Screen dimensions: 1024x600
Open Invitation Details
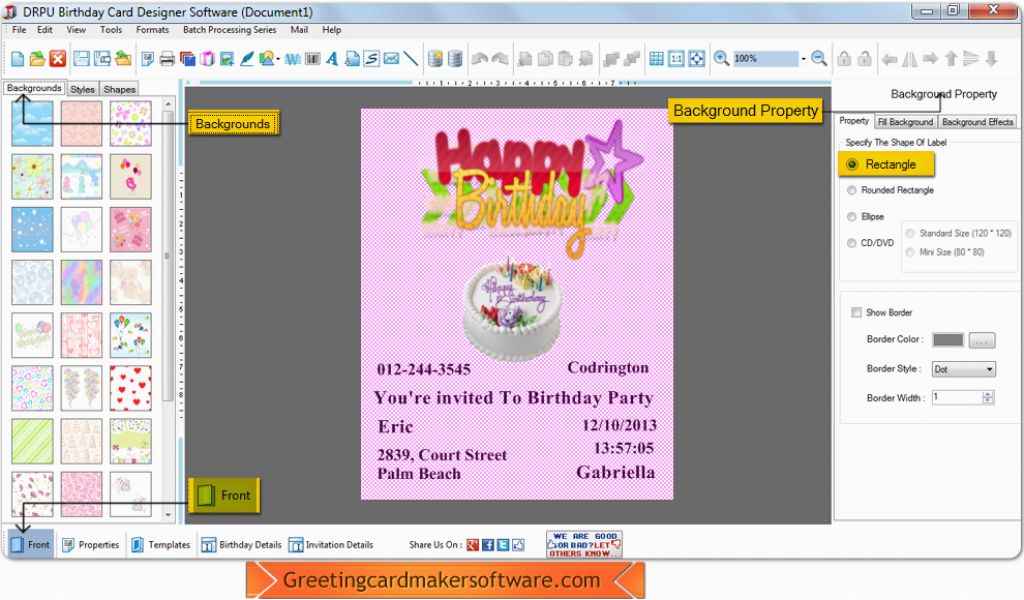pyautogui.click(x=330, y=545)
